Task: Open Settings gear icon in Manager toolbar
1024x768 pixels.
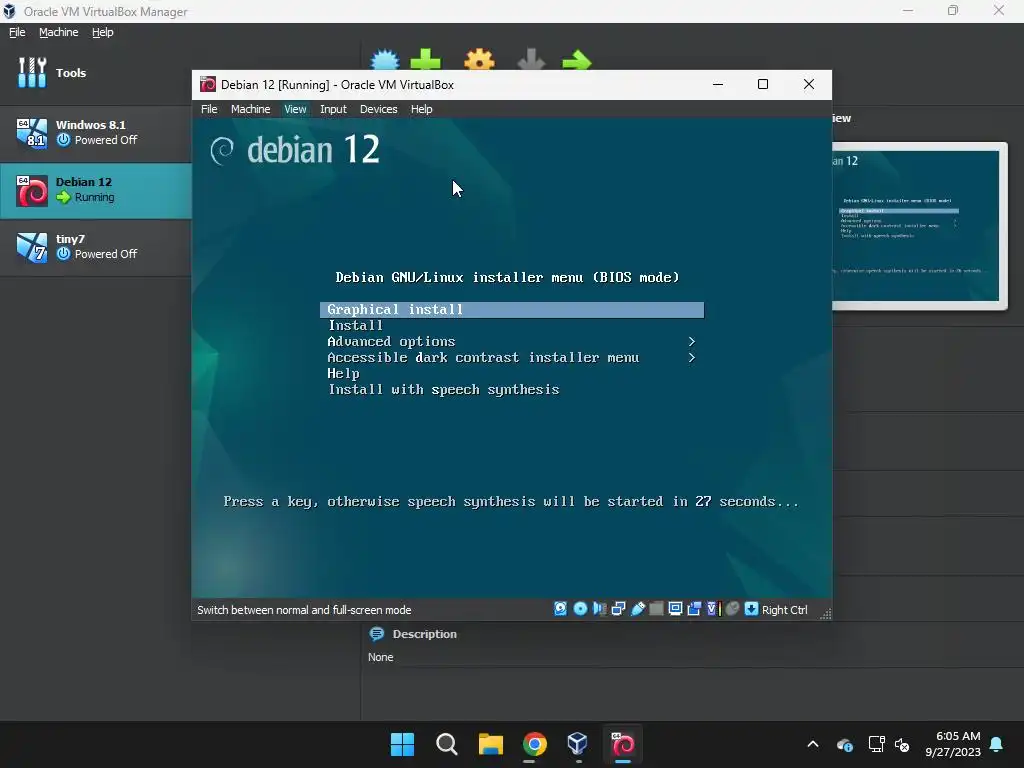Action: 479,60
